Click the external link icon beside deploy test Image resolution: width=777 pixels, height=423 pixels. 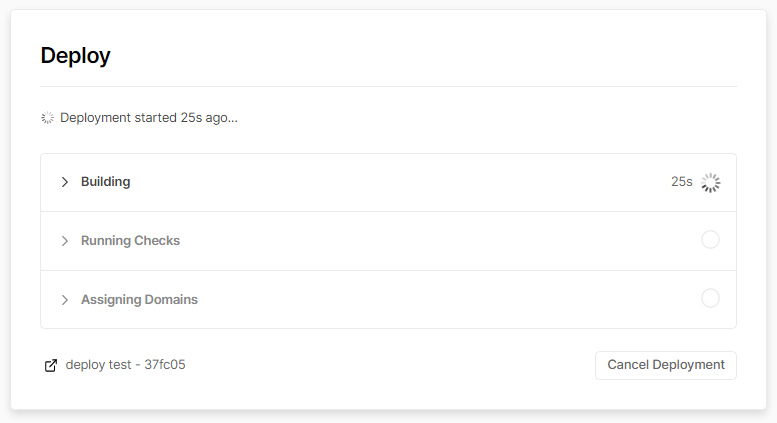[x=51, y=365]
